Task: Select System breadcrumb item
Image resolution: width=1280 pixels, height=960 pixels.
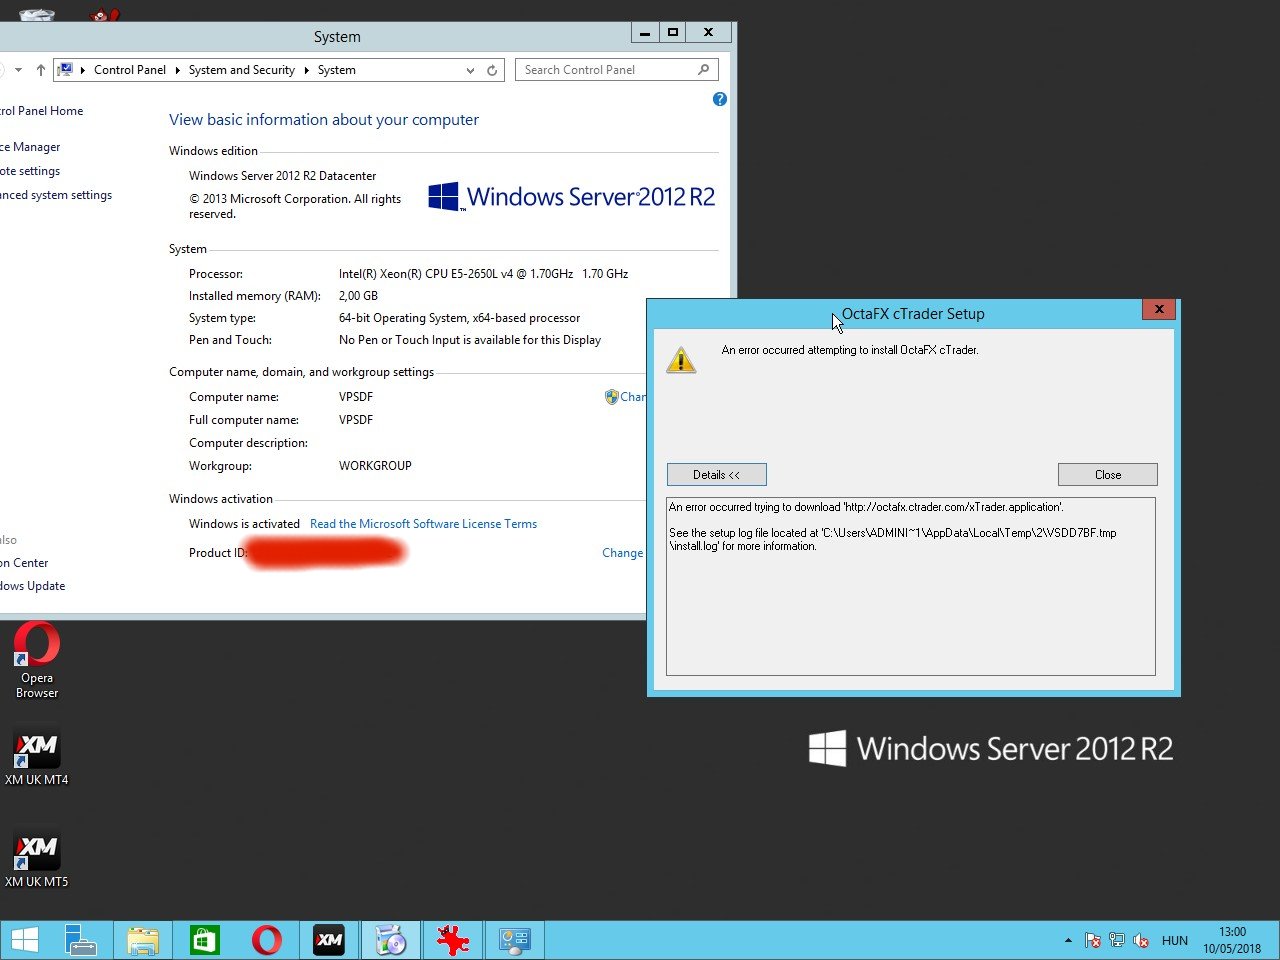Action: 337,70
